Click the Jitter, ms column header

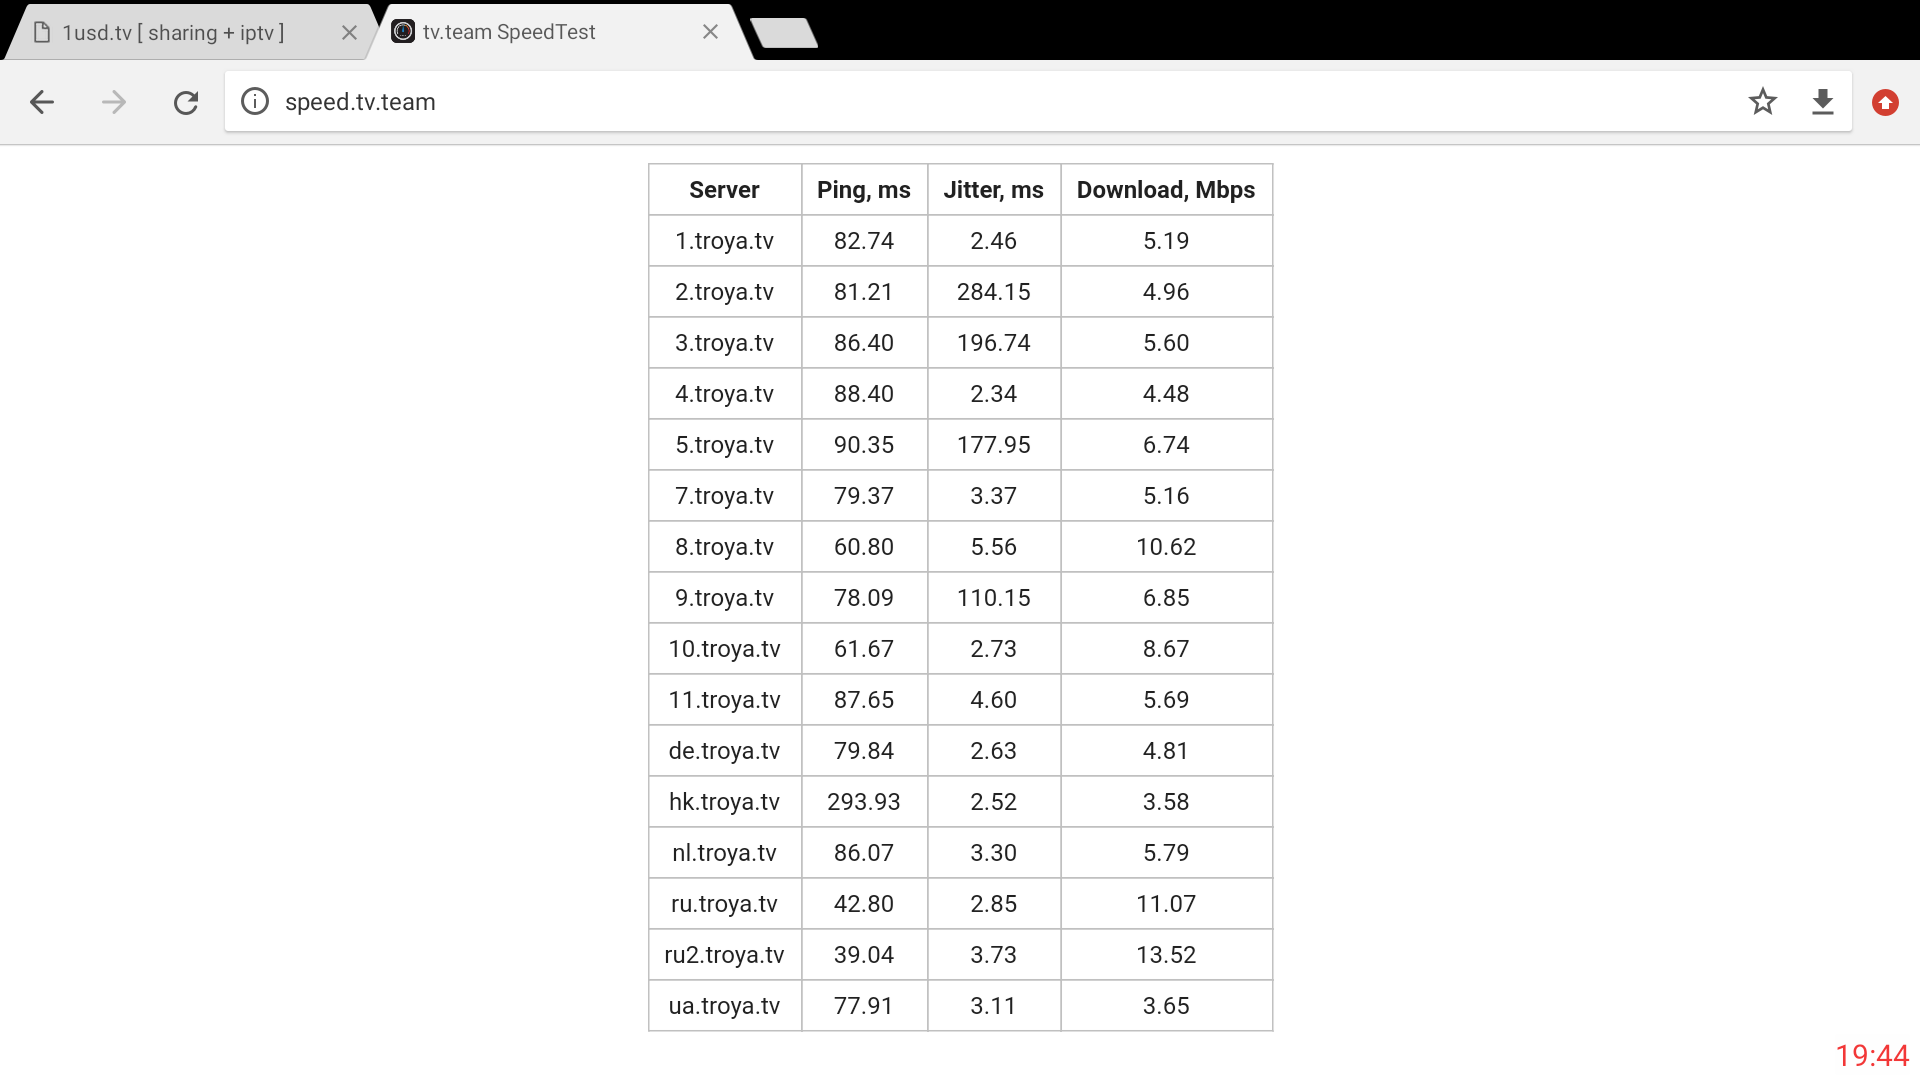pyautogui.click(x=993, y=190)
